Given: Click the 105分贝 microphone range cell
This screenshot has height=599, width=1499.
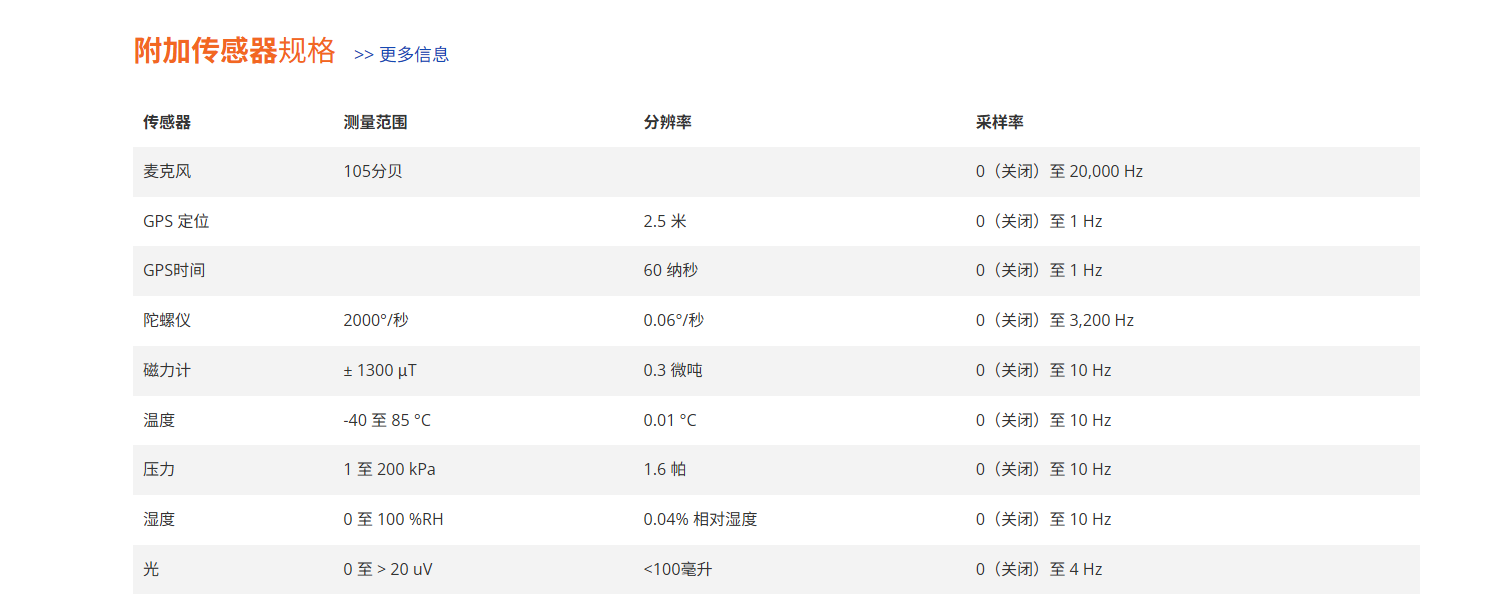Looking at the screenshot, I should [373, 171].
